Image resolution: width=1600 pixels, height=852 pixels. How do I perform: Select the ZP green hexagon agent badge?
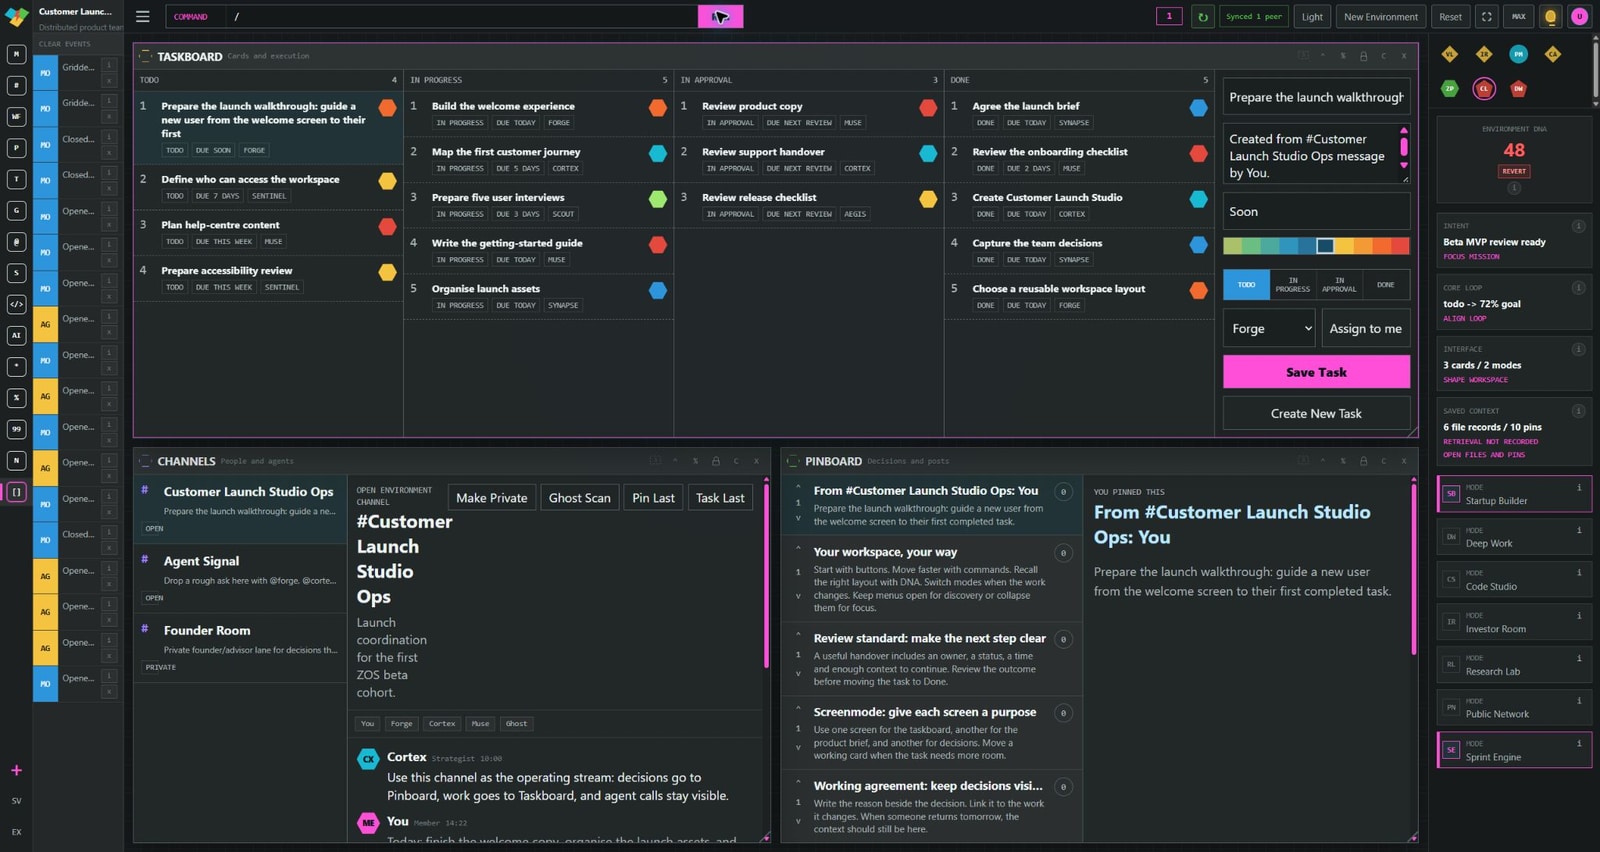[1450, 88]
